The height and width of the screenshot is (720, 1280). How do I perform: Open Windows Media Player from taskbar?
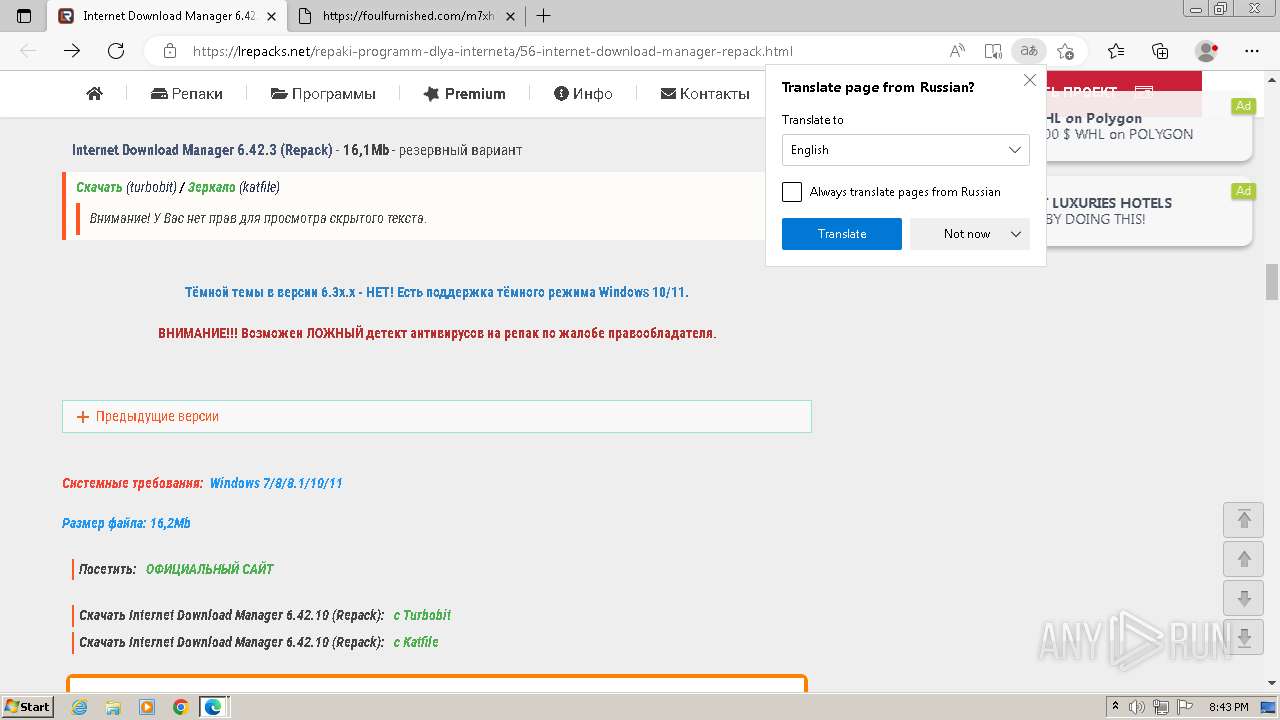click(147, 707)
